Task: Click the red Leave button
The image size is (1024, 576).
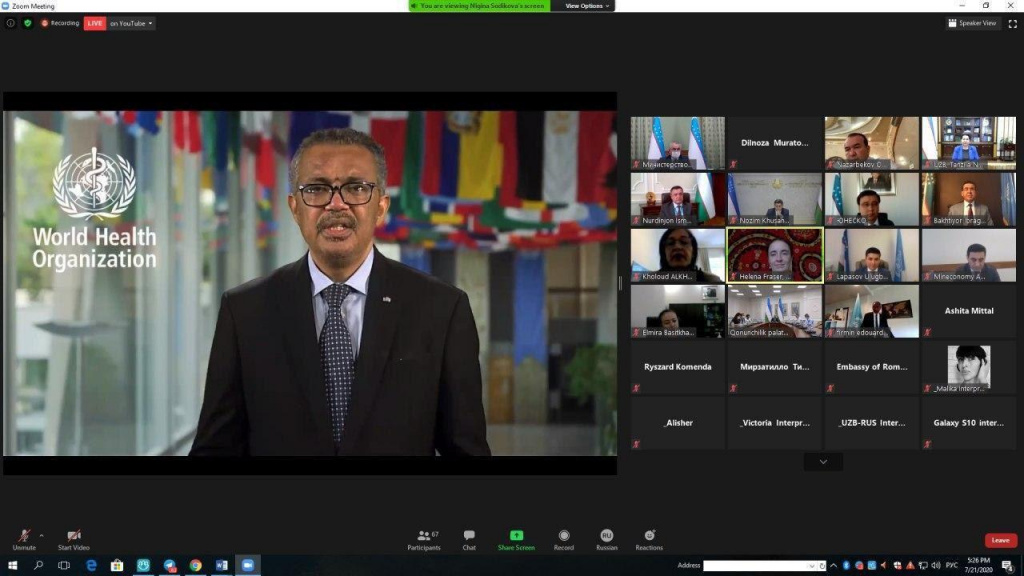Action: (x=1000, y=540)
